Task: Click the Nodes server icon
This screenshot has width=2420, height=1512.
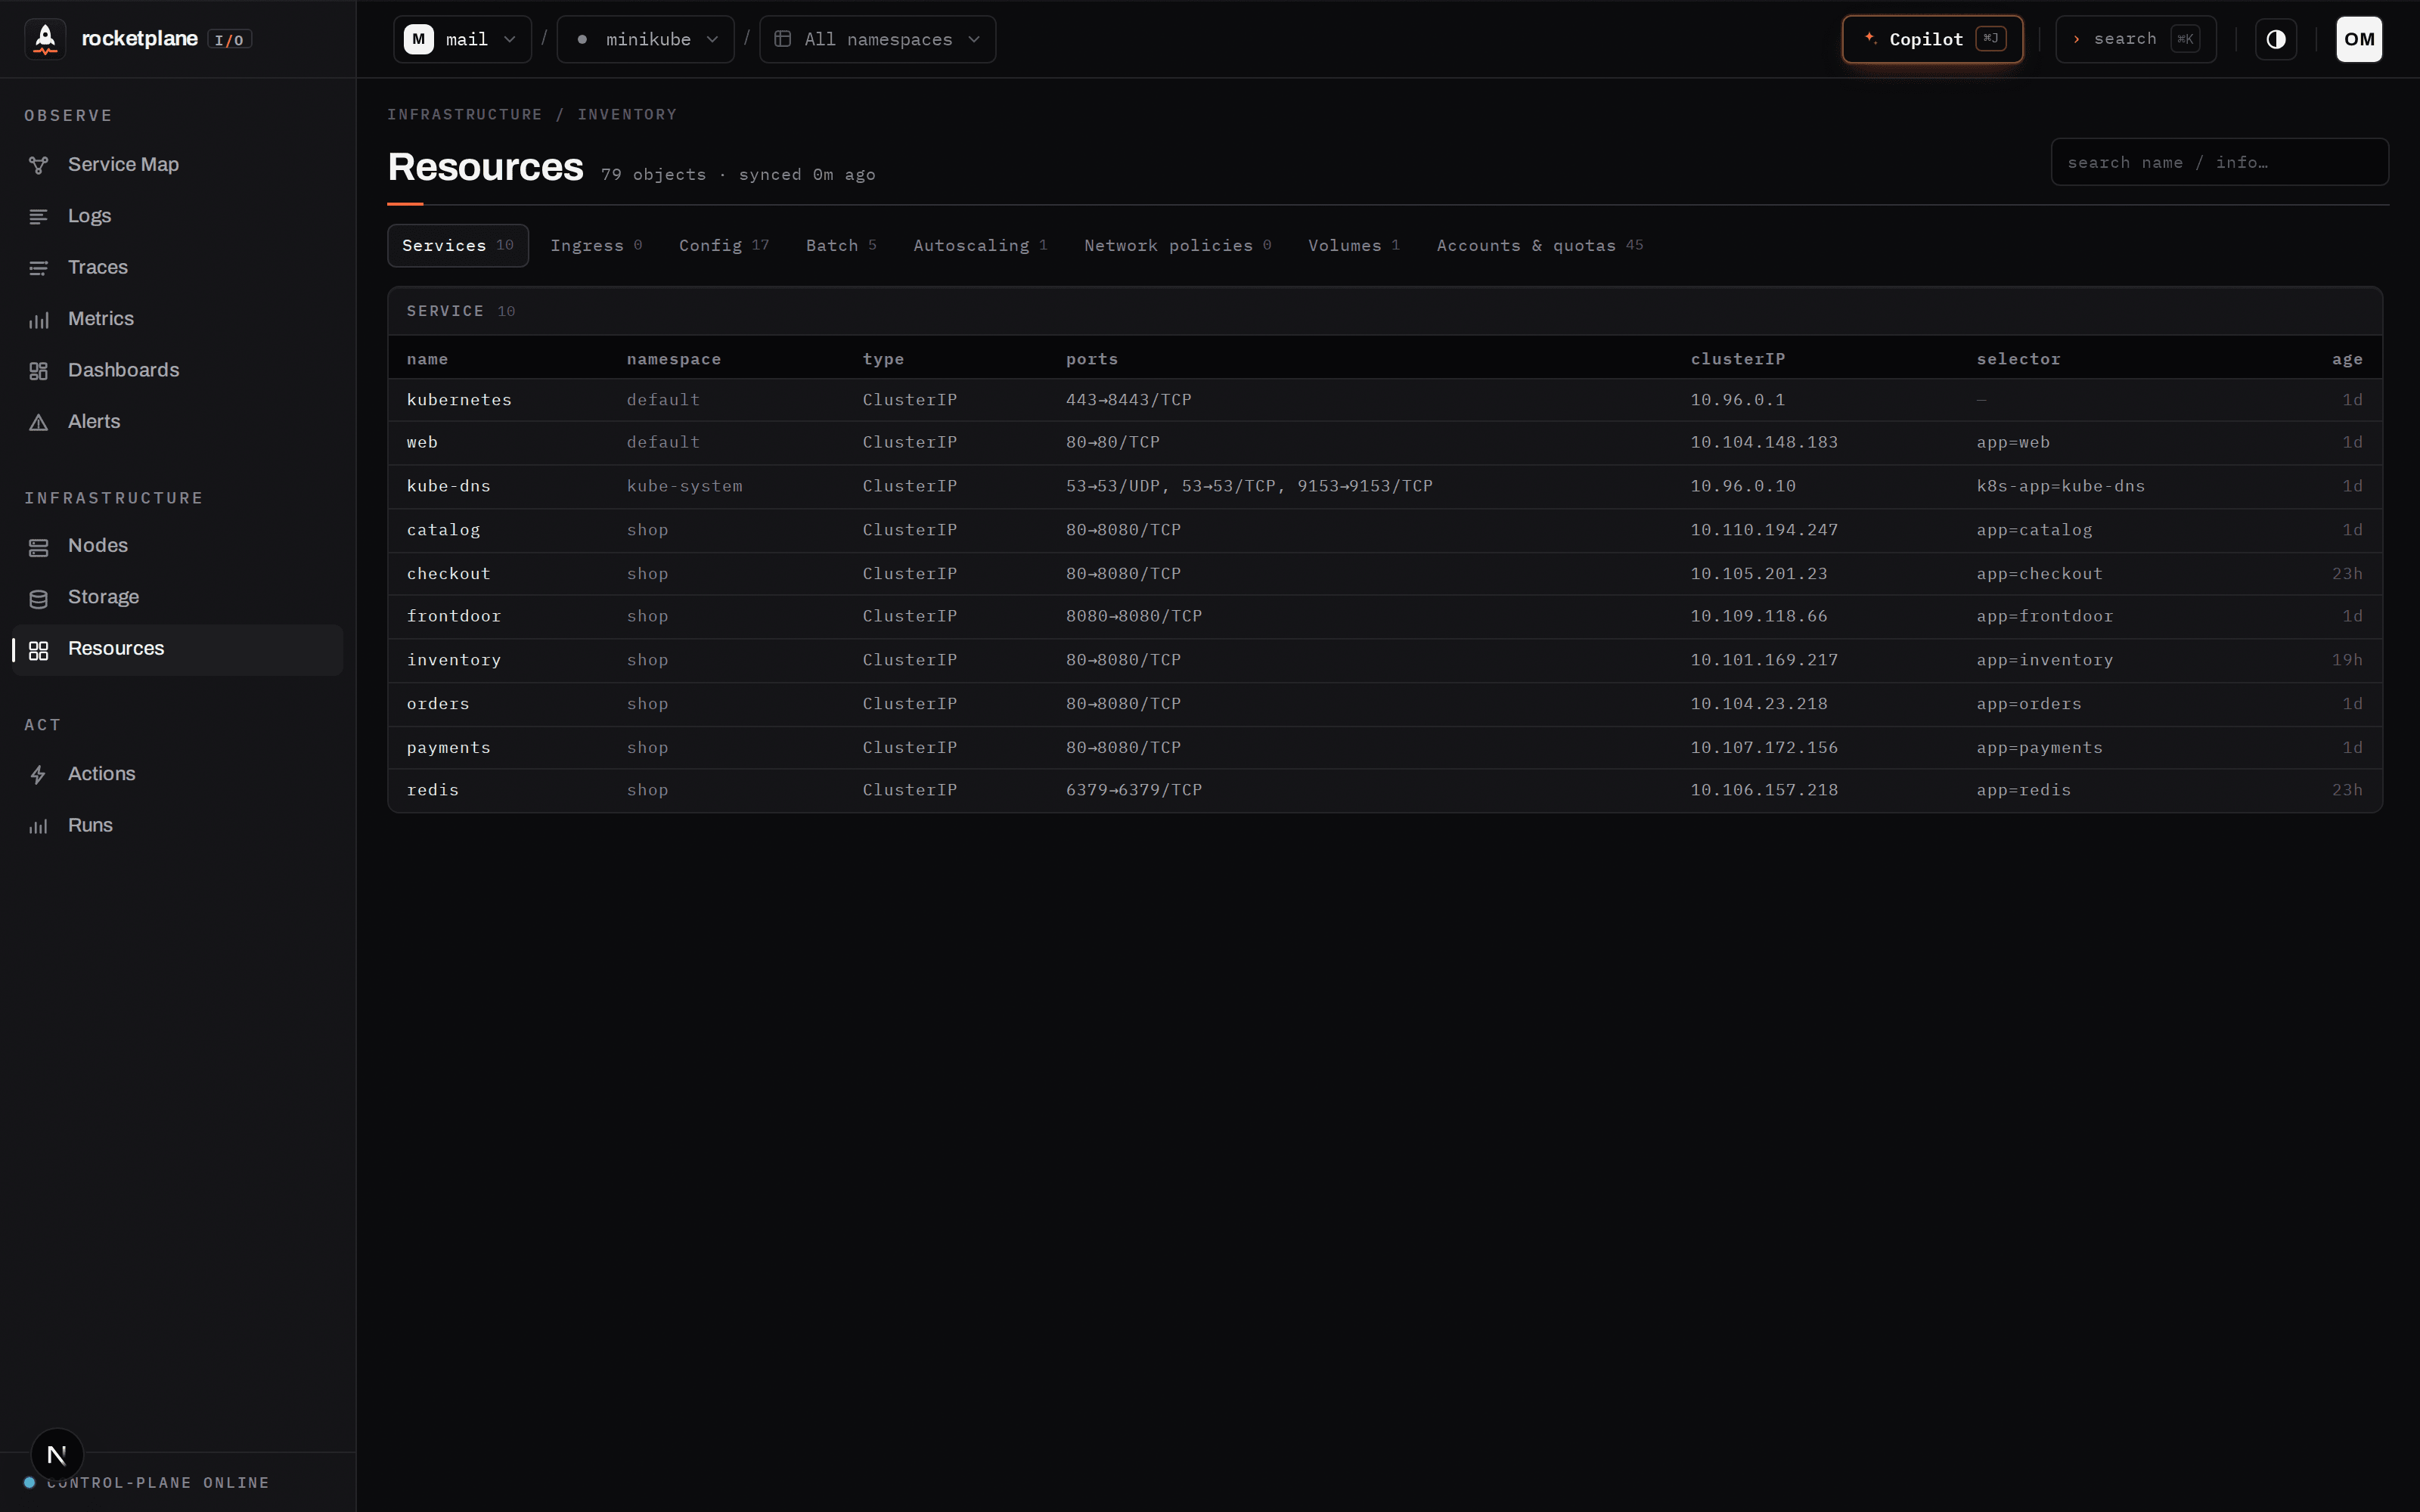Action: pyautogui.click(x=38, y=547)
